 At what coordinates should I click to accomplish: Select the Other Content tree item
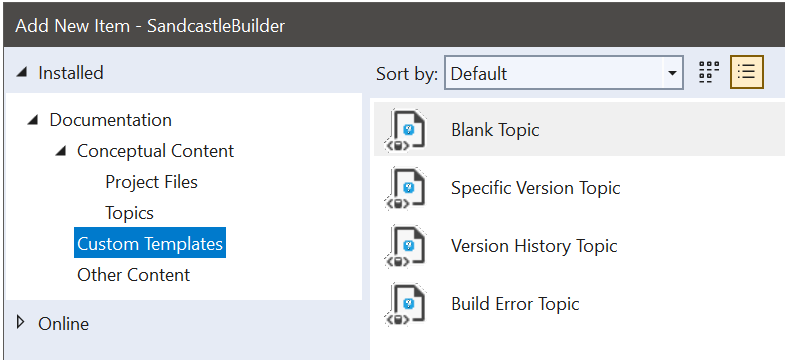[133, 275]
